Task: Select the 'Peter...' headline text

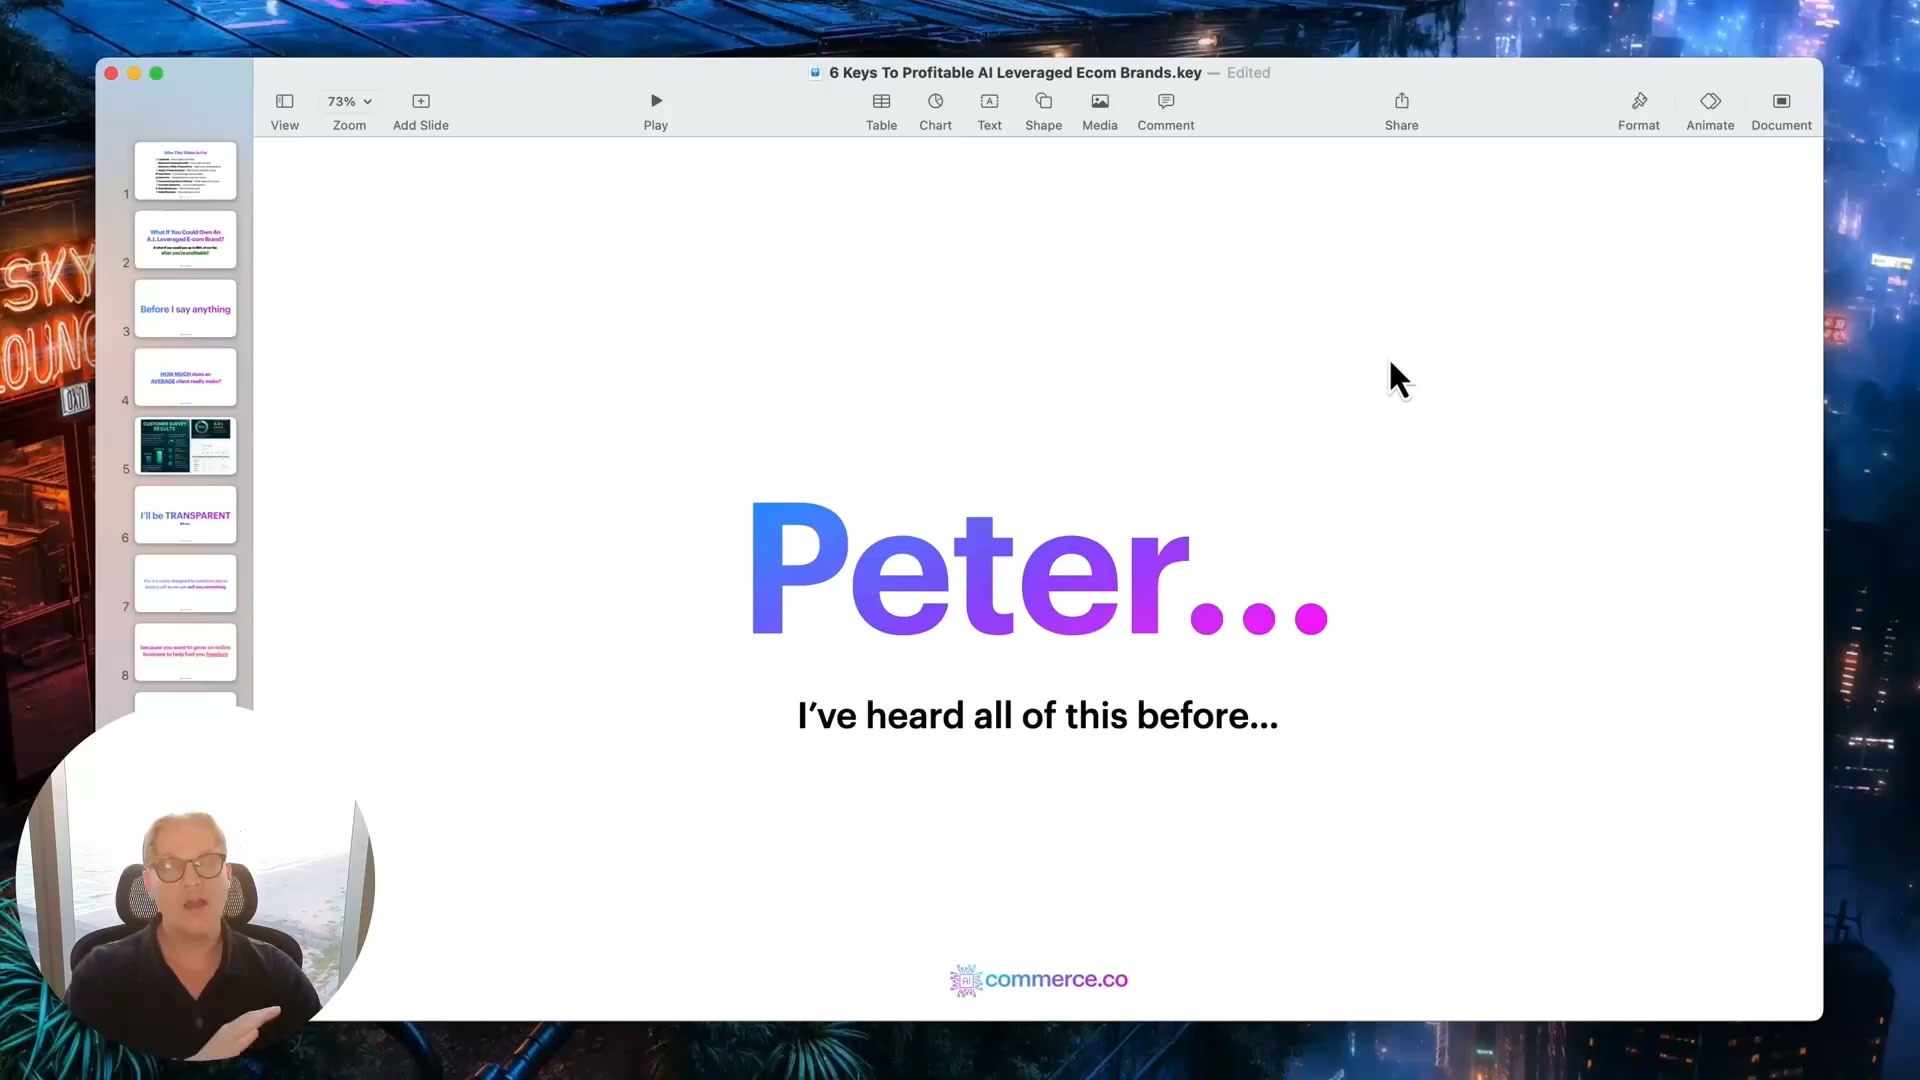Action: point(1039,568)
